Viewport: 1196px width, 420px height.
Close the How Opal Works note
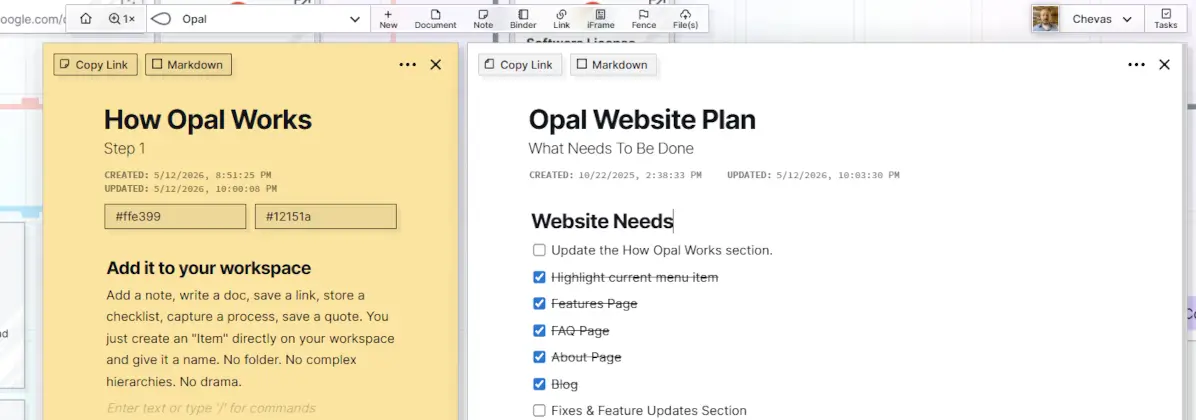click(x=436, y=65)
